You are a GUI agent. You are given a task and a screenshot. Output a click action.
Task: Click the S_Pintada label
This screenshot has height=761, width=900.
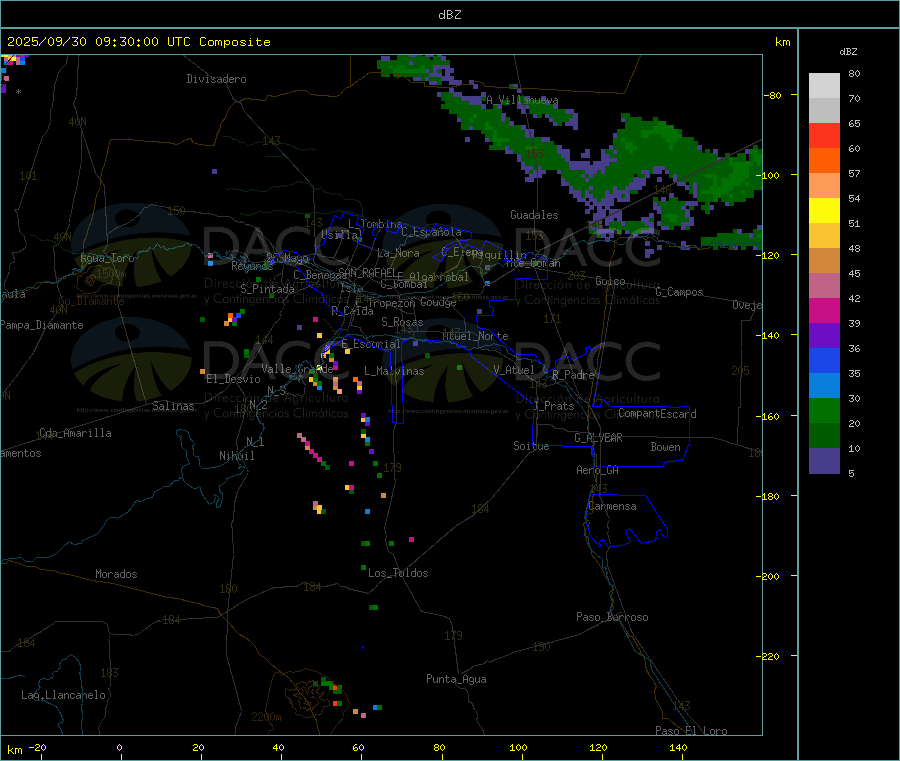pyautogui.click(x=267, y=289)
